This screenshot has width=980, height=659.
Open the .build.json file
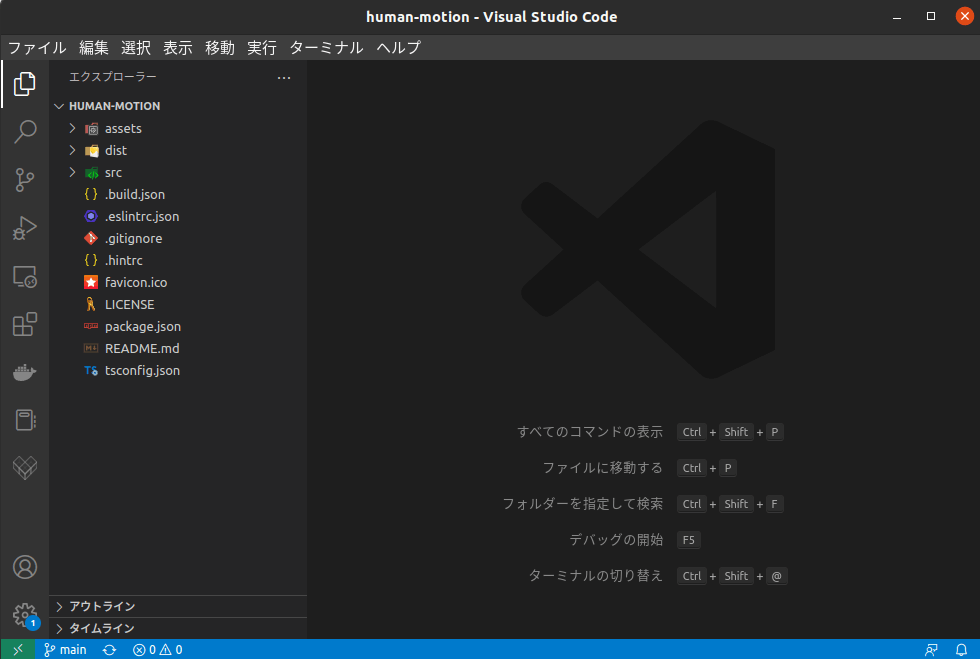178,194
